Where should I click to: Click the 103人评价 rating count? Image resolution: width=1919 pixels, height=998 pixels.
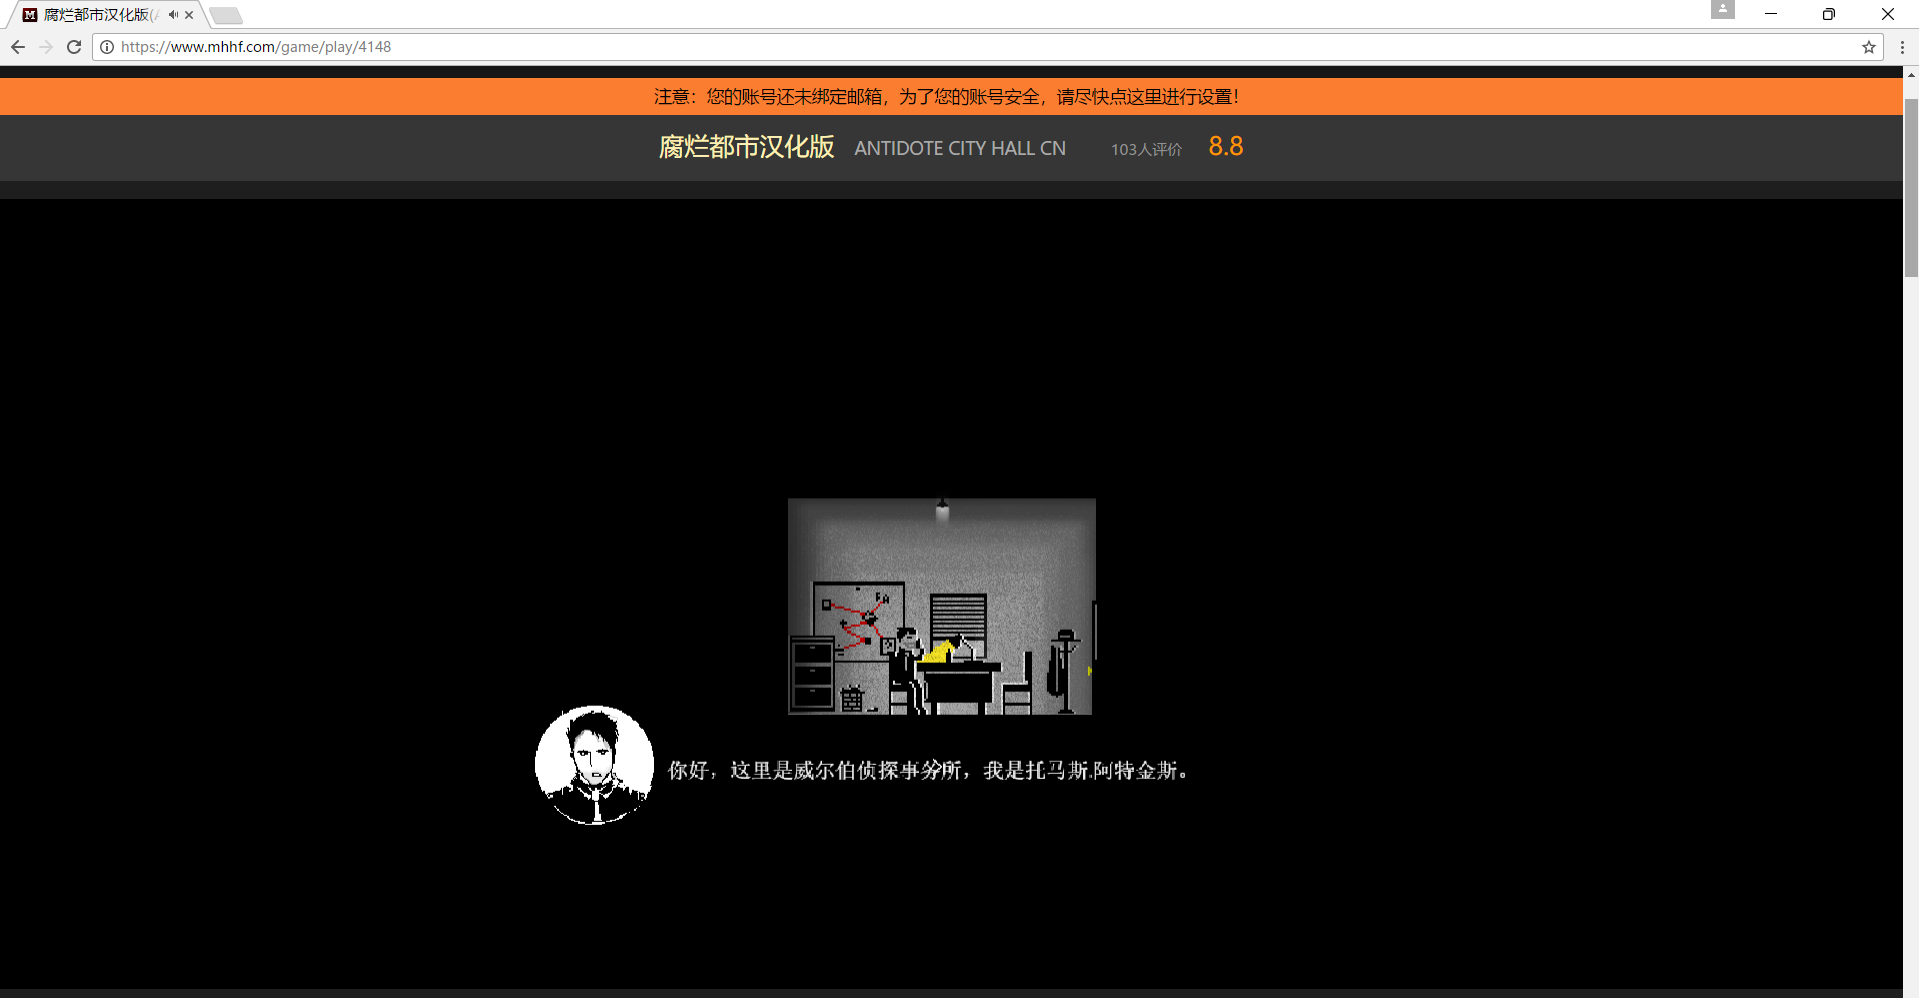(1146, 149)
